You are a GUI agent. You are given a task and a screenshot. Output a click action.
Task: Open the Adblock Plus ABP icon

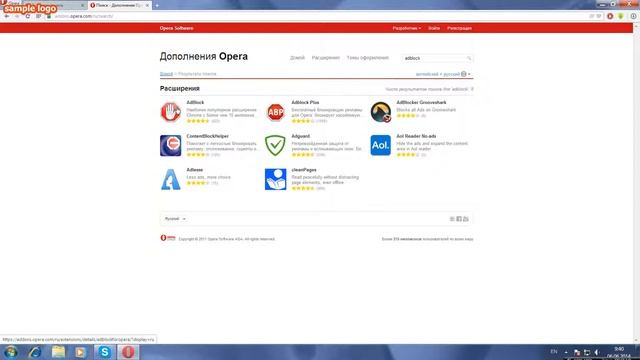point(276,112)
